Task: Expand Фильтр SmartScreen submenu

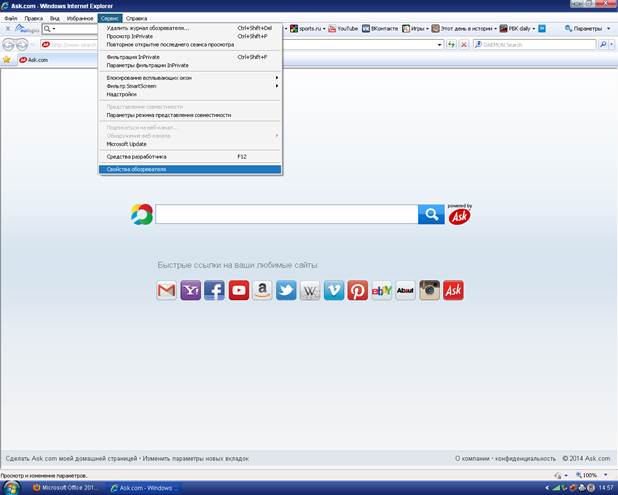Action: 190,86
